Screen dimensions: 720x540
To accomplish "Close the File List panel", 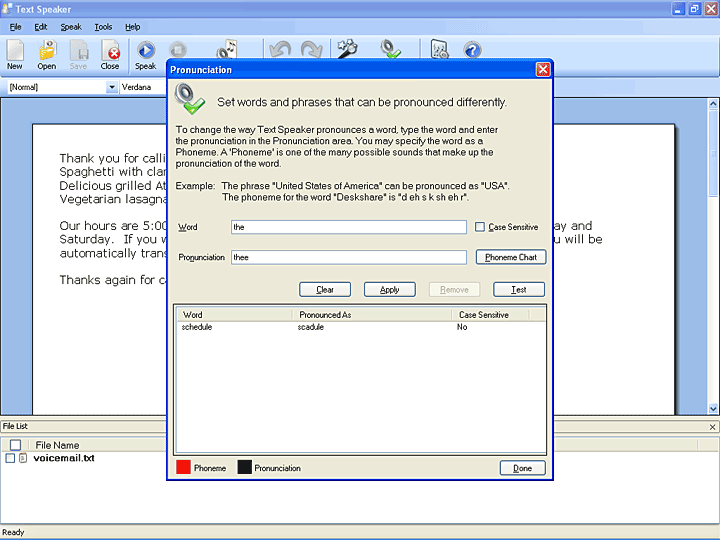I will click(712, 427).
